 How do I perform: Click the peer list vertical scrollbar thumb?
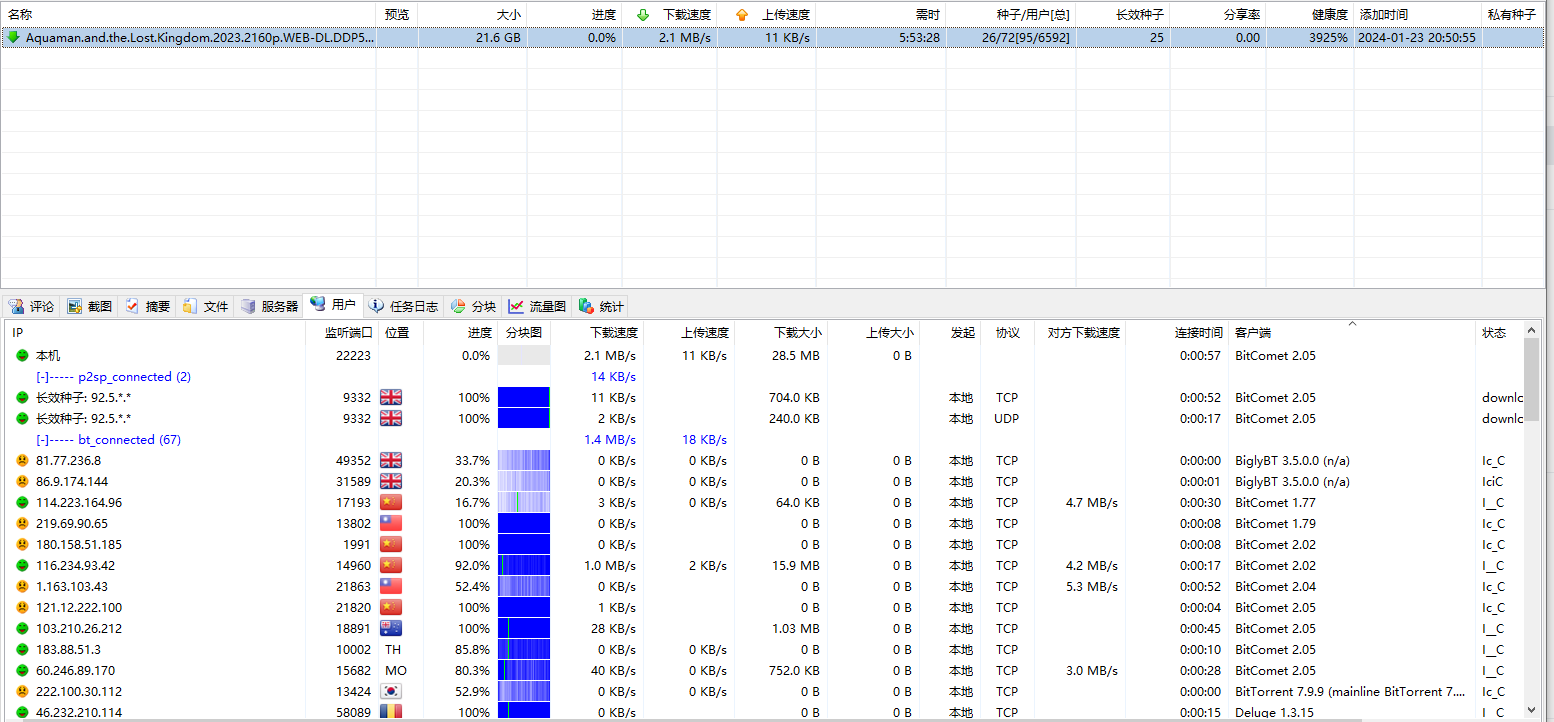(1531, 380)
